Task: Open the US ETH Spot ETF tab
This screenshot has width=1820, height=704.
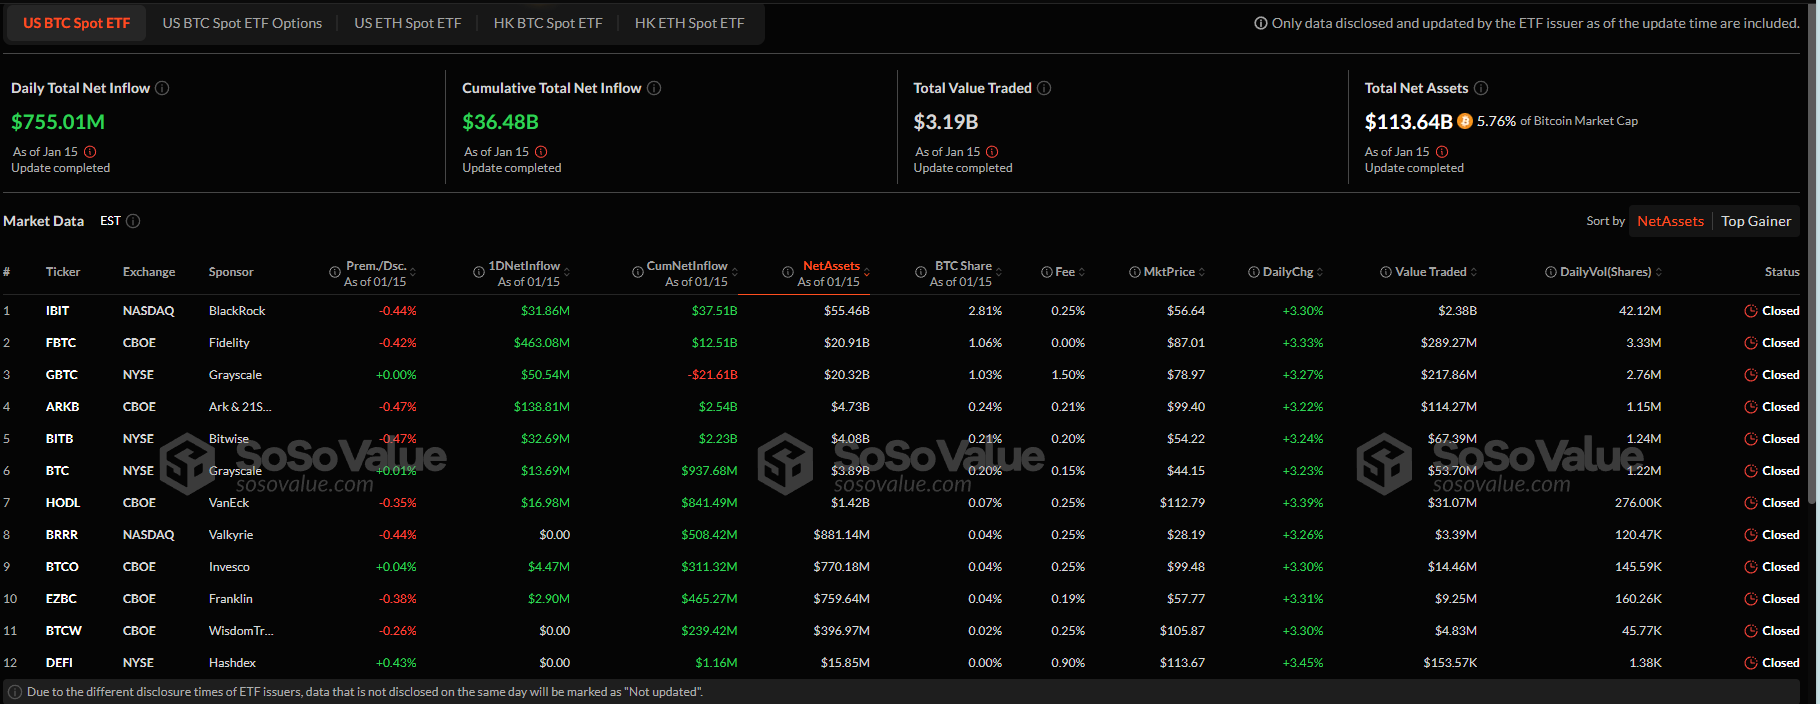Action: coord(407,23)
